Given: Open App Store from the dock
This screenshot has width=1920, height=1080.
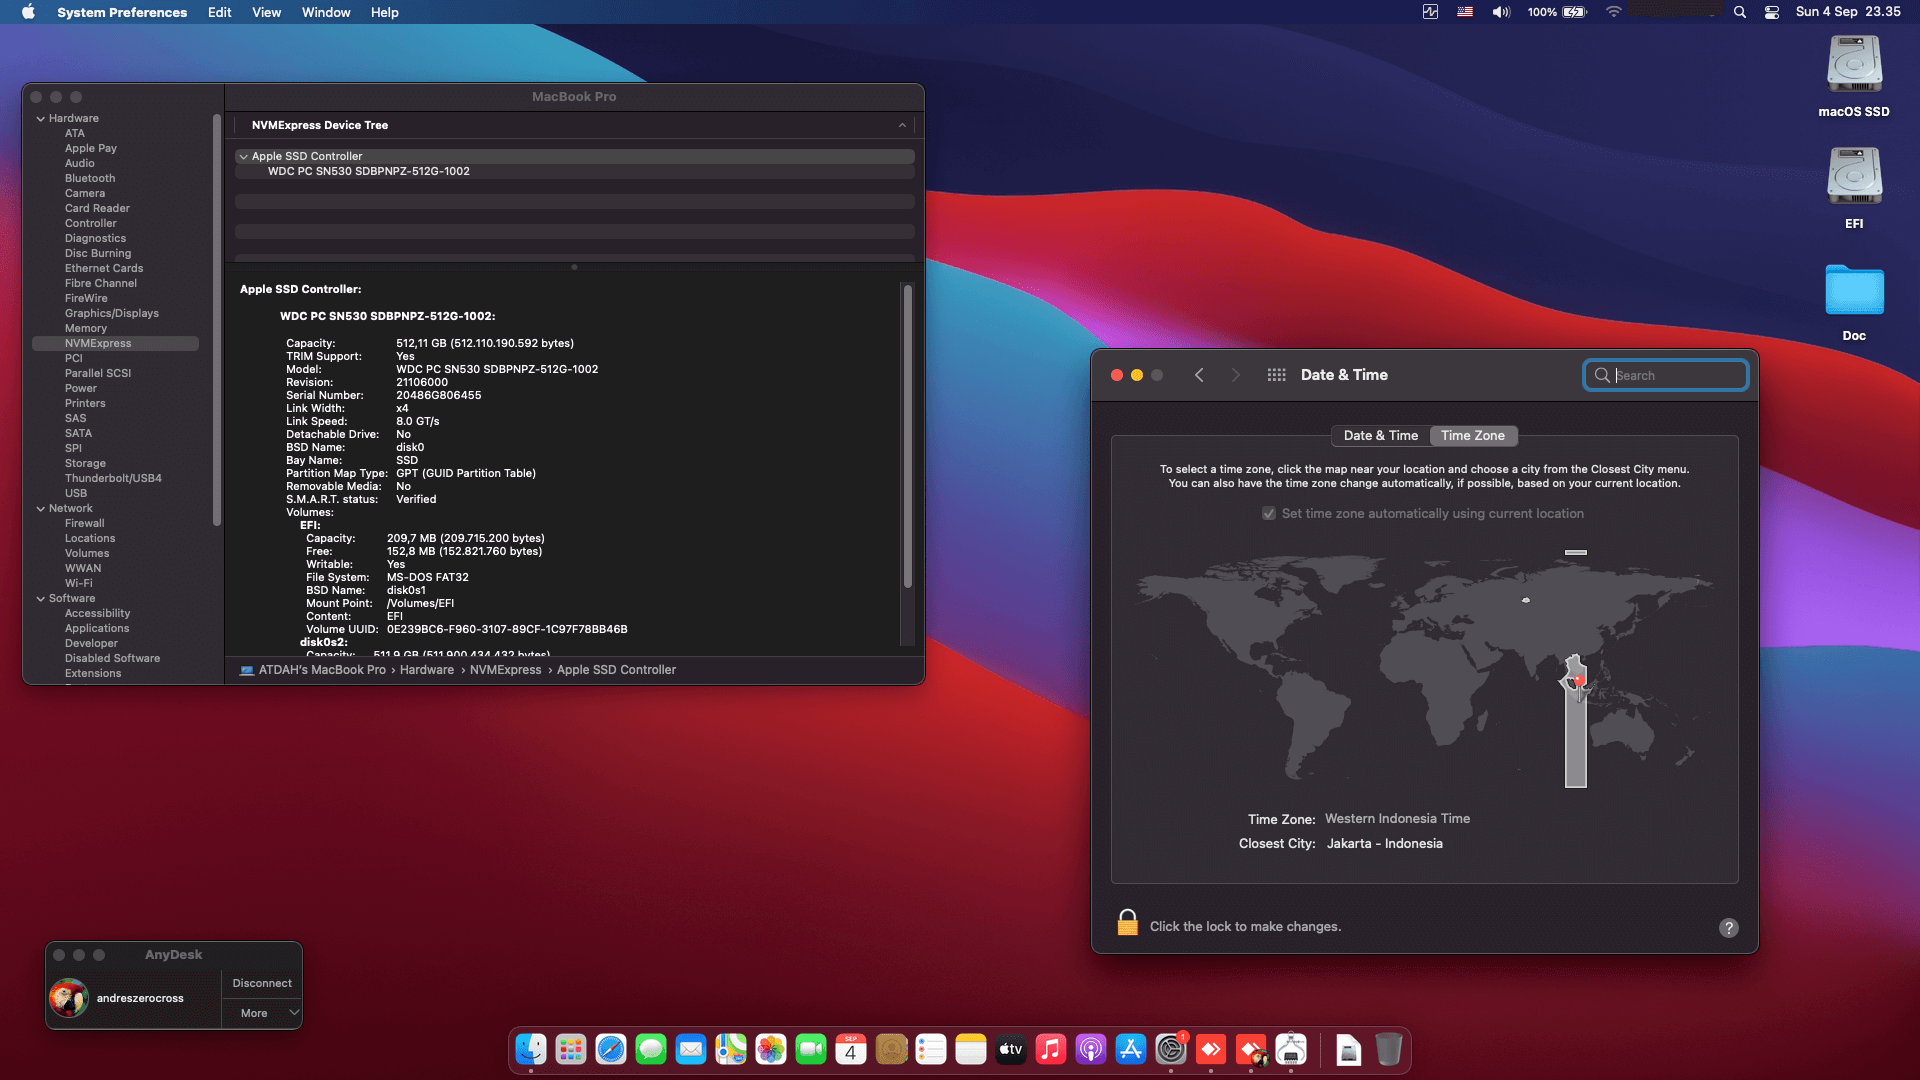Looking at the screenshot, I should [1131, 1049].
